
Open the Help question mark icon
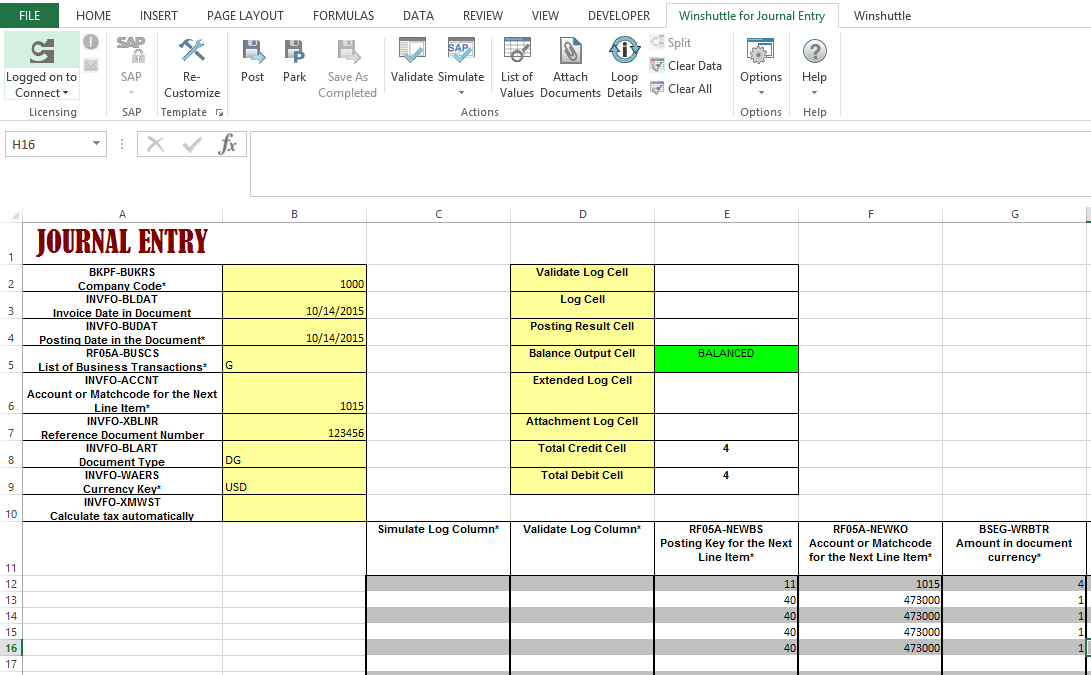(814, 51)
